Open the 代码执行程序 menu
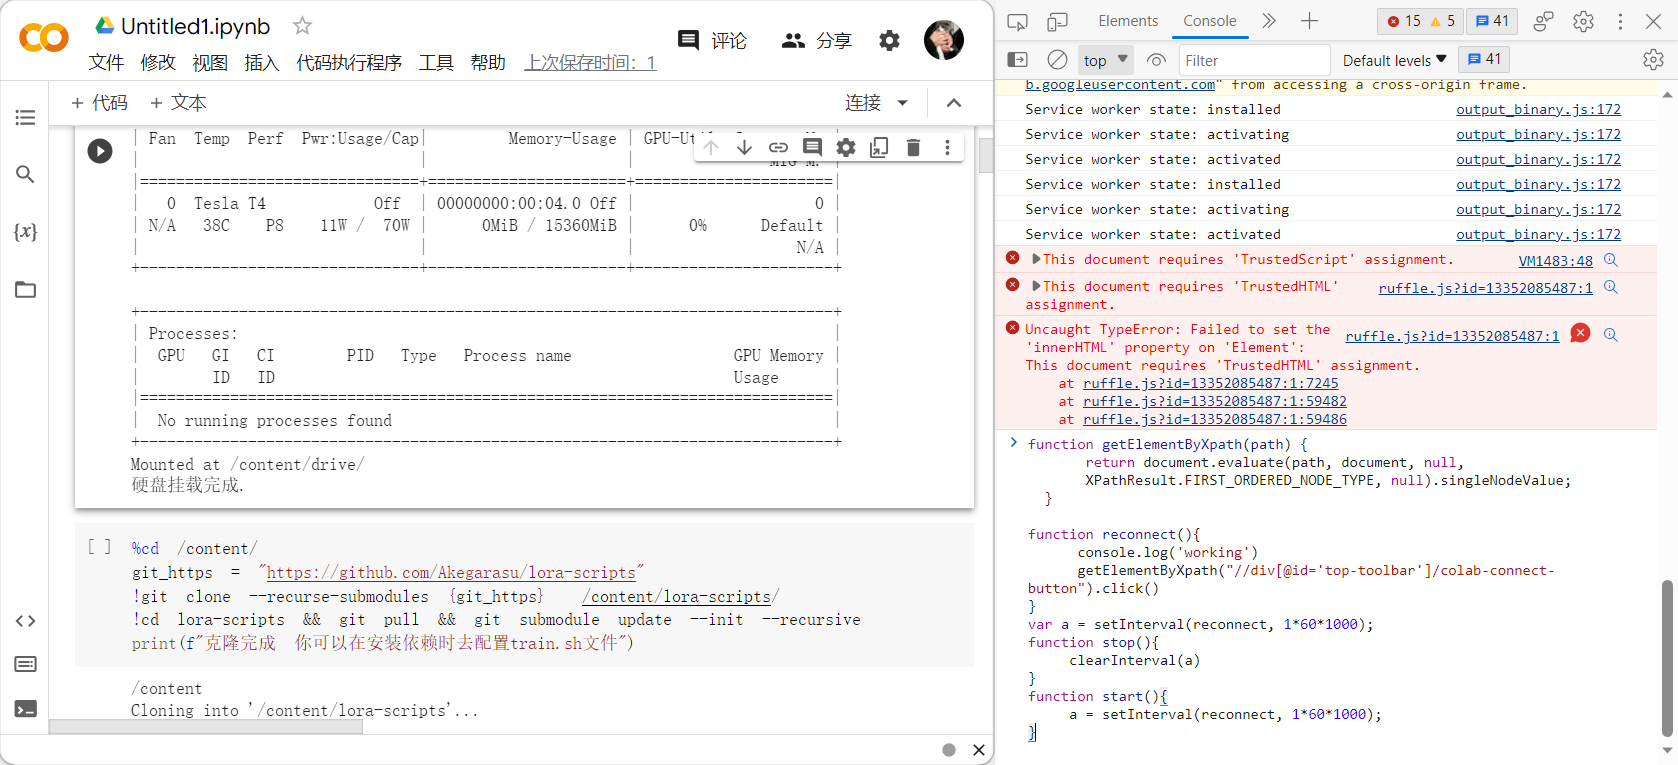The image size is (1678, 765). click(x=349, y=63)
